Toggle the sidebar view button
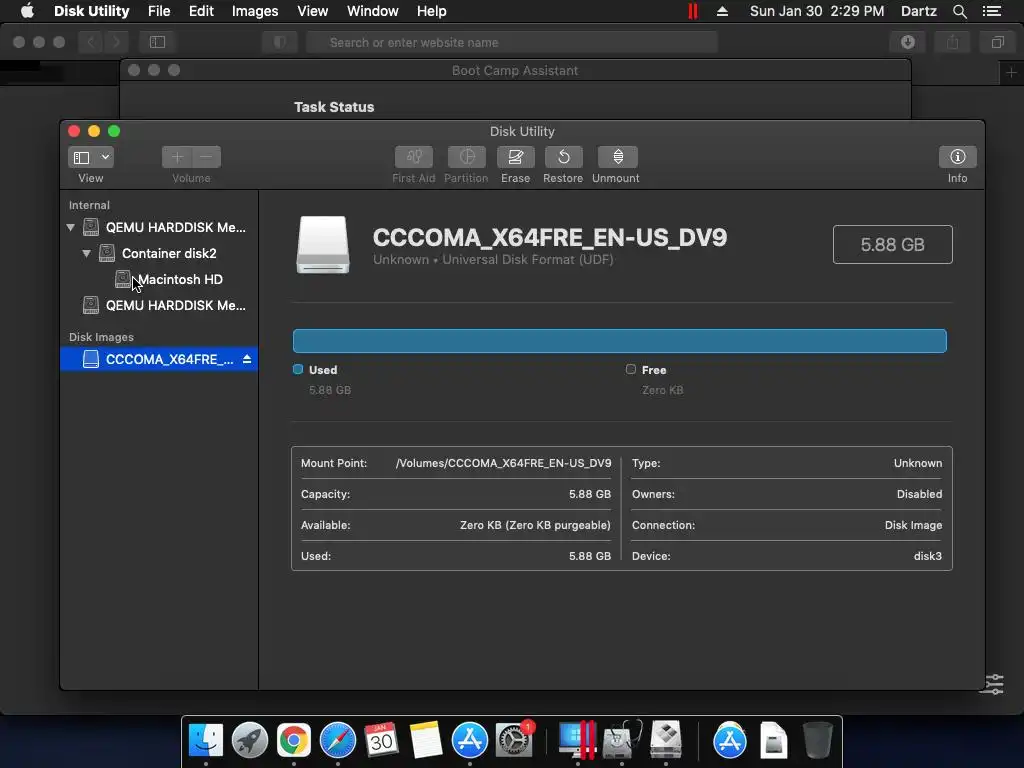The image size is (1024, 768). pyautogui.click(x=82, y=157)
